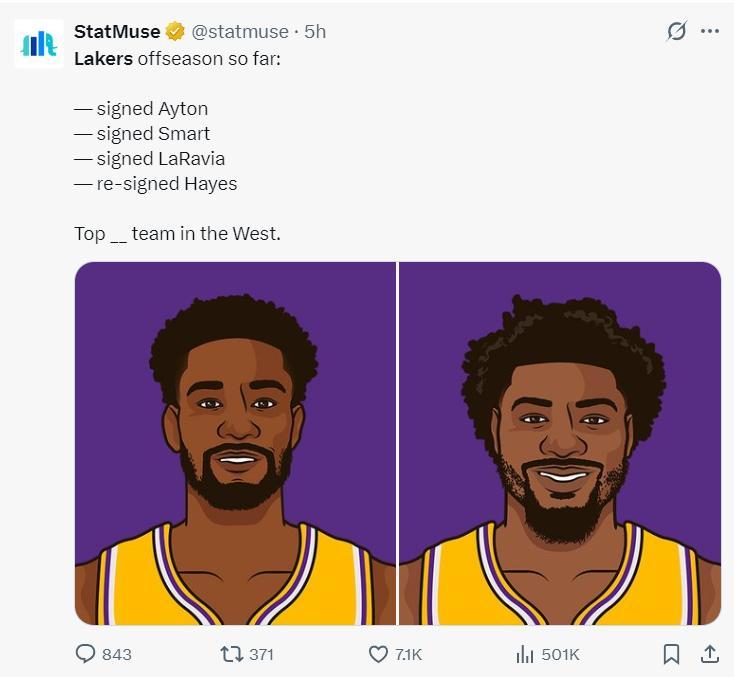Click the 7.1K likes count

408,654
